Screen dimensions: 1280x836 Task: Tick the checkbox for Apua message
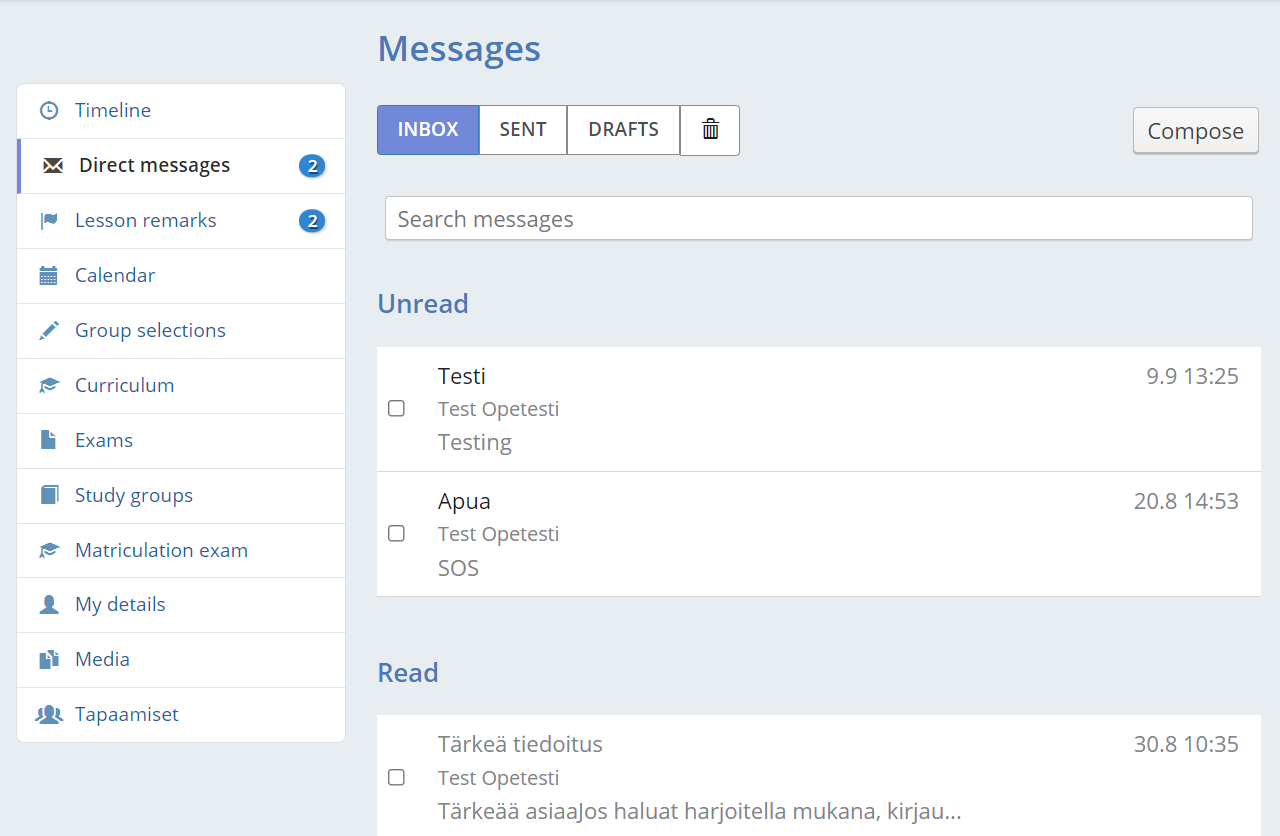coord(396,533)
